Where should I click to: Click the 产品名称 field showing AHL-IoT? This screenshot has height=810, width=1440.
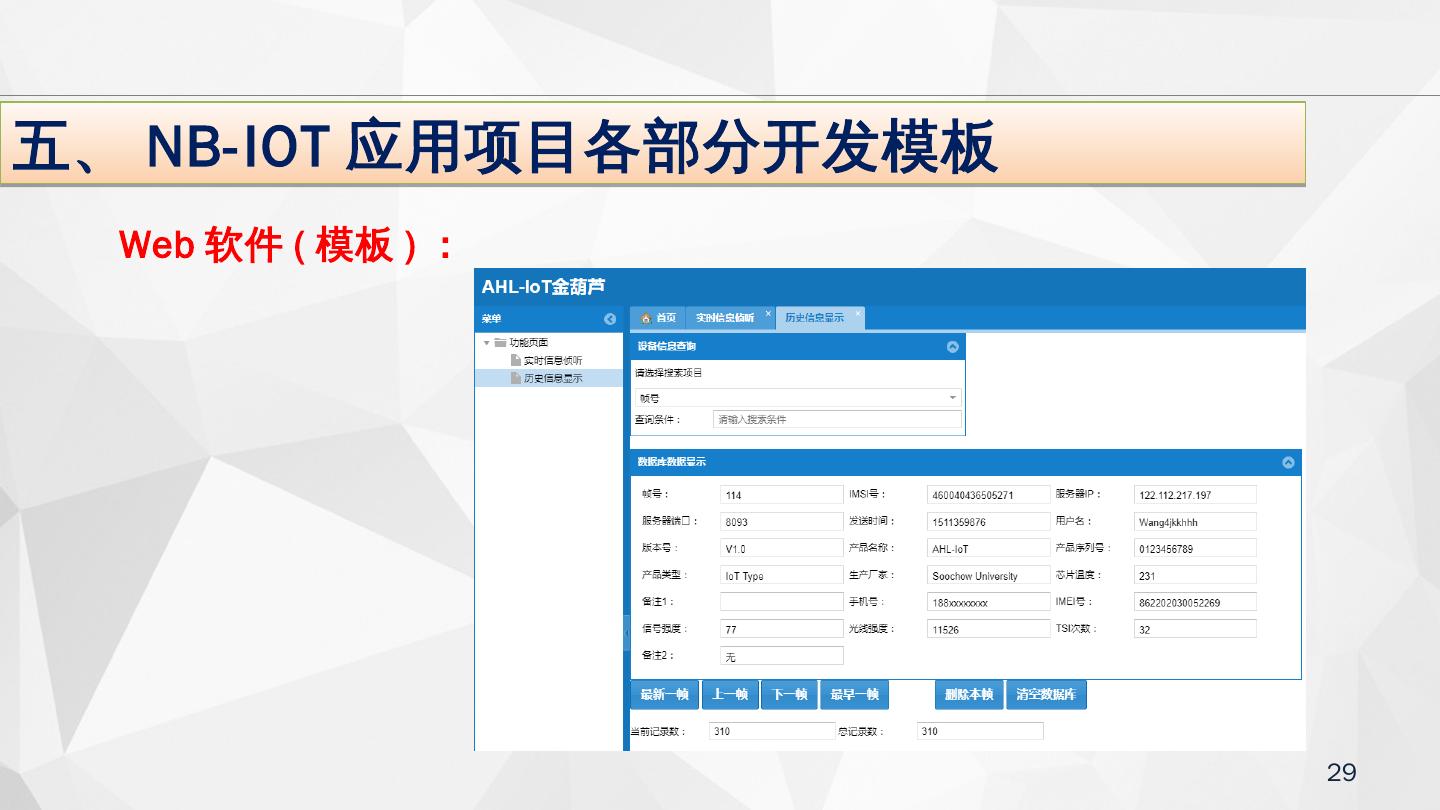(989, 549)
